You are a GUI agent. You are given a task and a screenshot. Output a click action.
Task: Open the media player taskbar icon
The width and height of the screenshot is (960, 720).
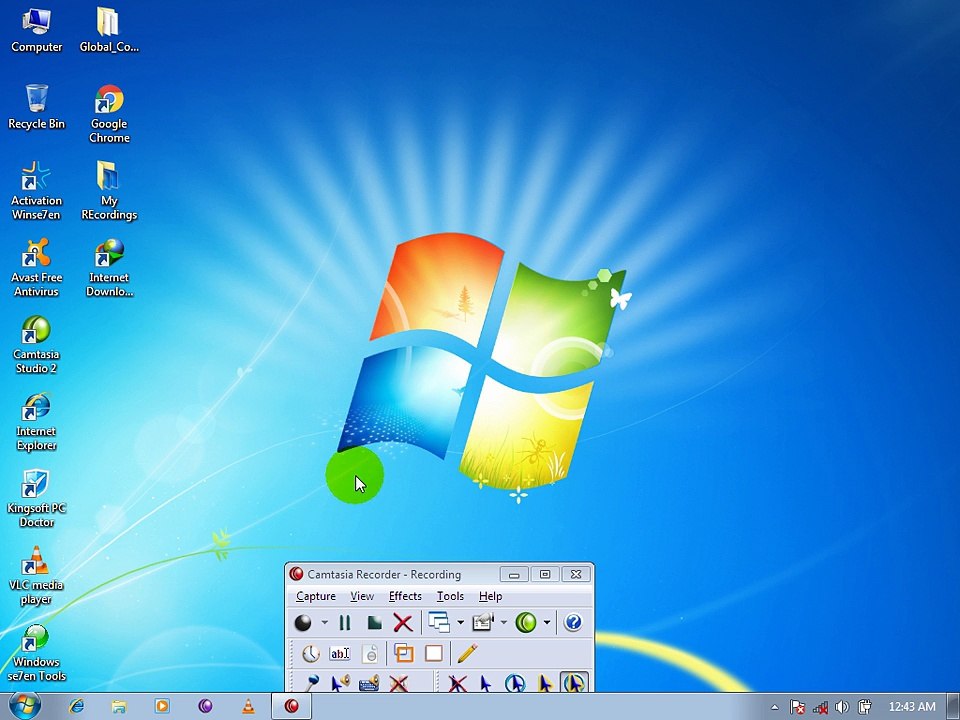[x=162, y=707]
